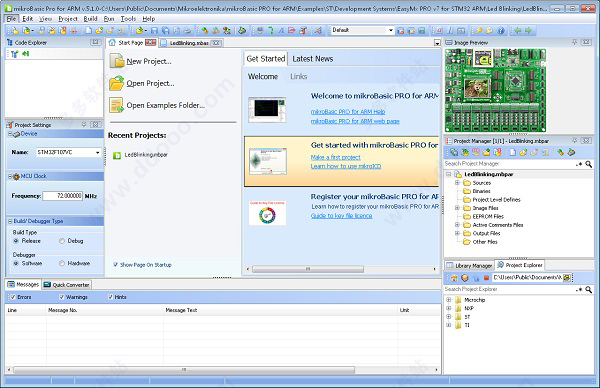Viewport: 600px width, 388px height.
Task: Uncheck Show Page On Startup
Action: click(116, 264)
